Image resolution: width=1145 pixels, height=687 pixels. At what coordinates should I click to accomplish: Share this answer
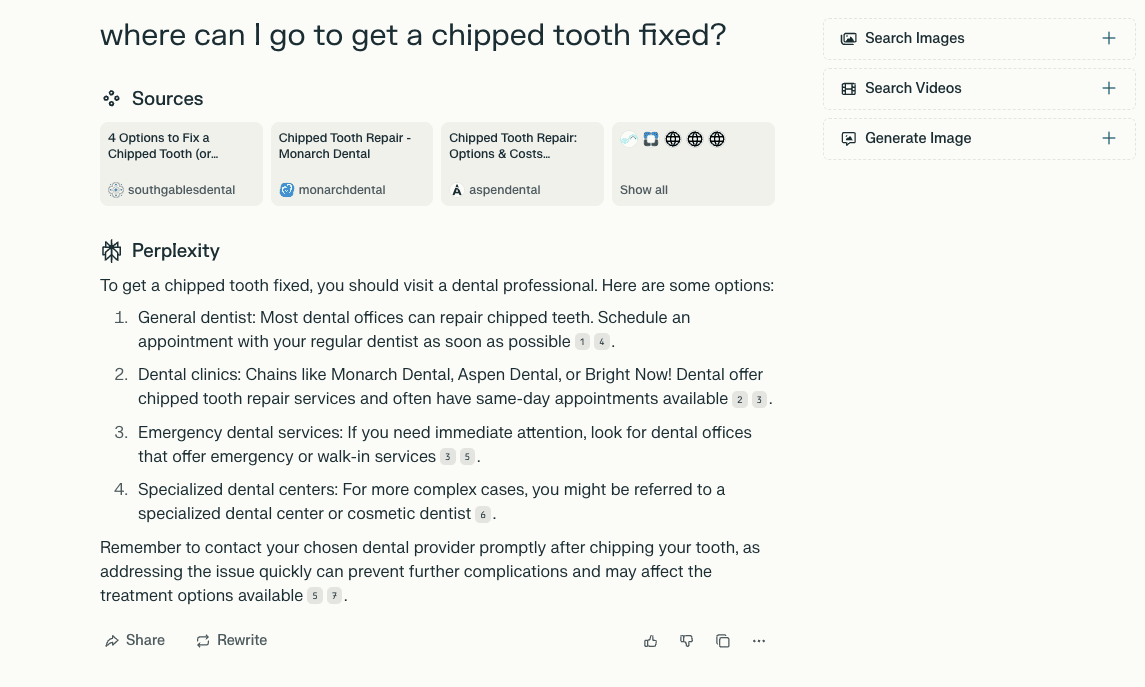(135, 641)
